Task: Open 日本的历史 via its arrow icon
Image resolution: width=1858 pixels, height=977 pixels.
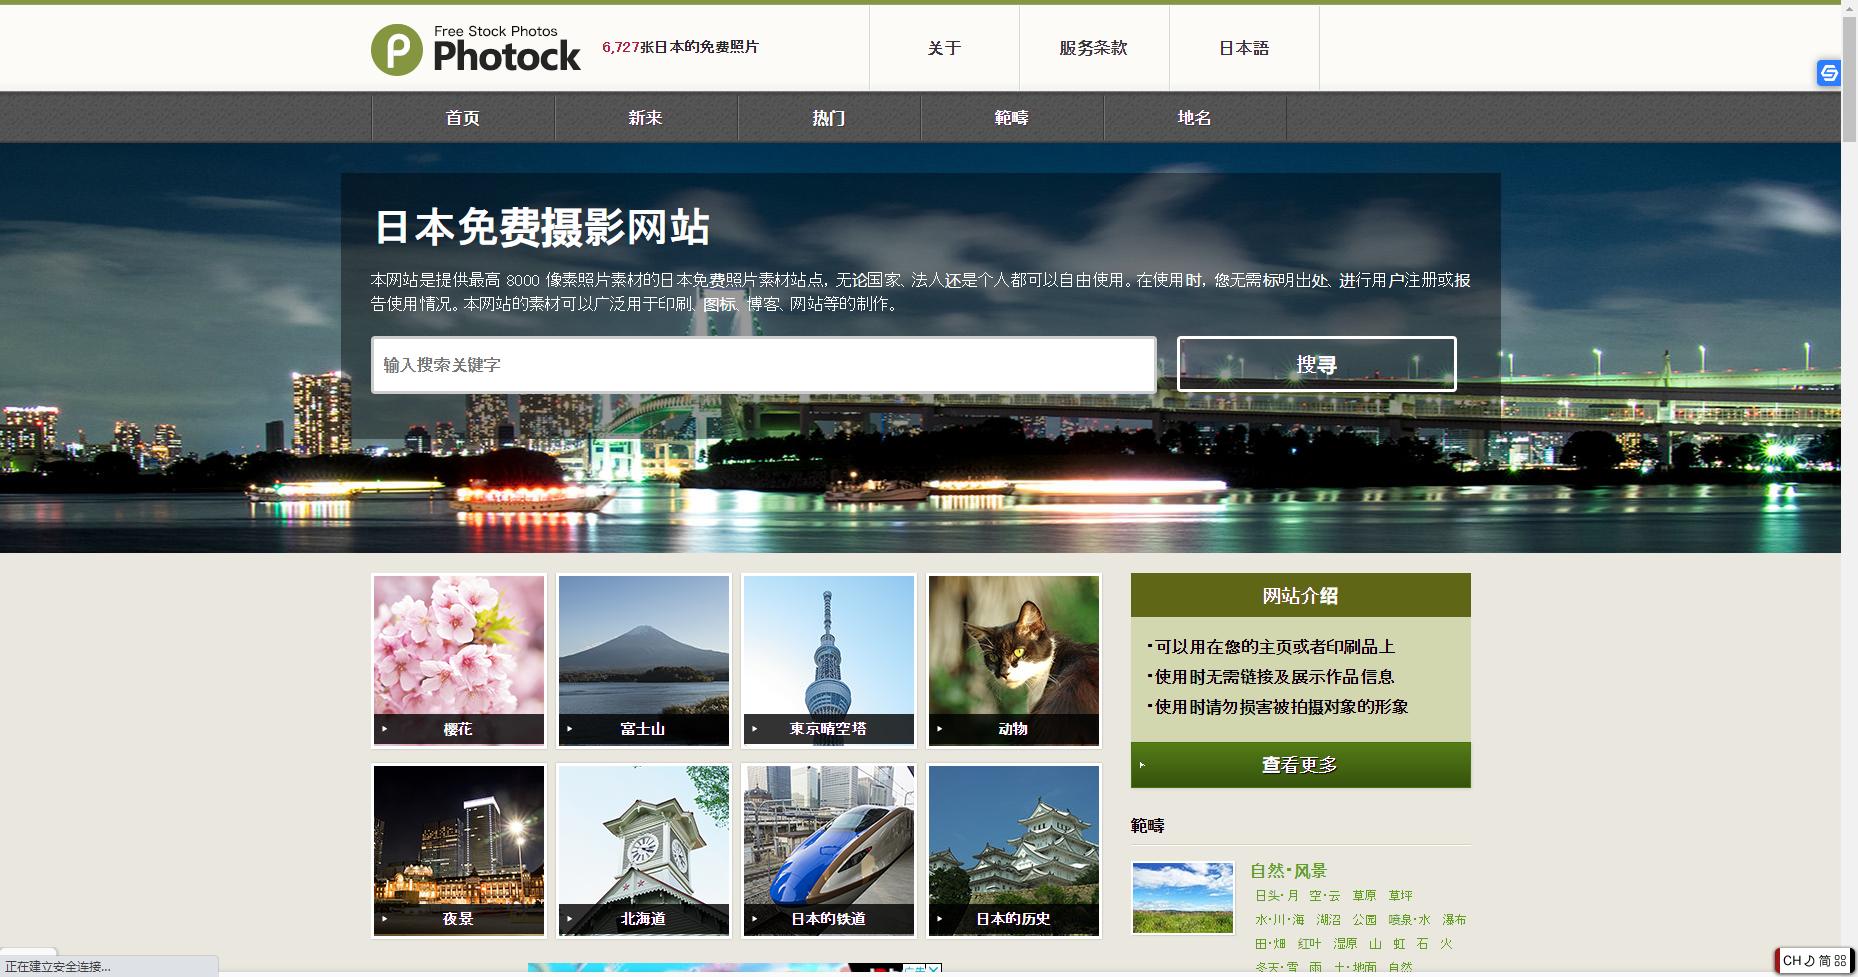Action: pyautogui.click(x=940, y=919)
